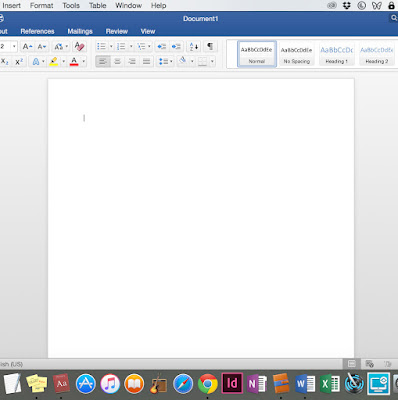Apply paragraph shading with the paint bucket
The height and width of the screenshot is (400, 398).
click(183, 61)
